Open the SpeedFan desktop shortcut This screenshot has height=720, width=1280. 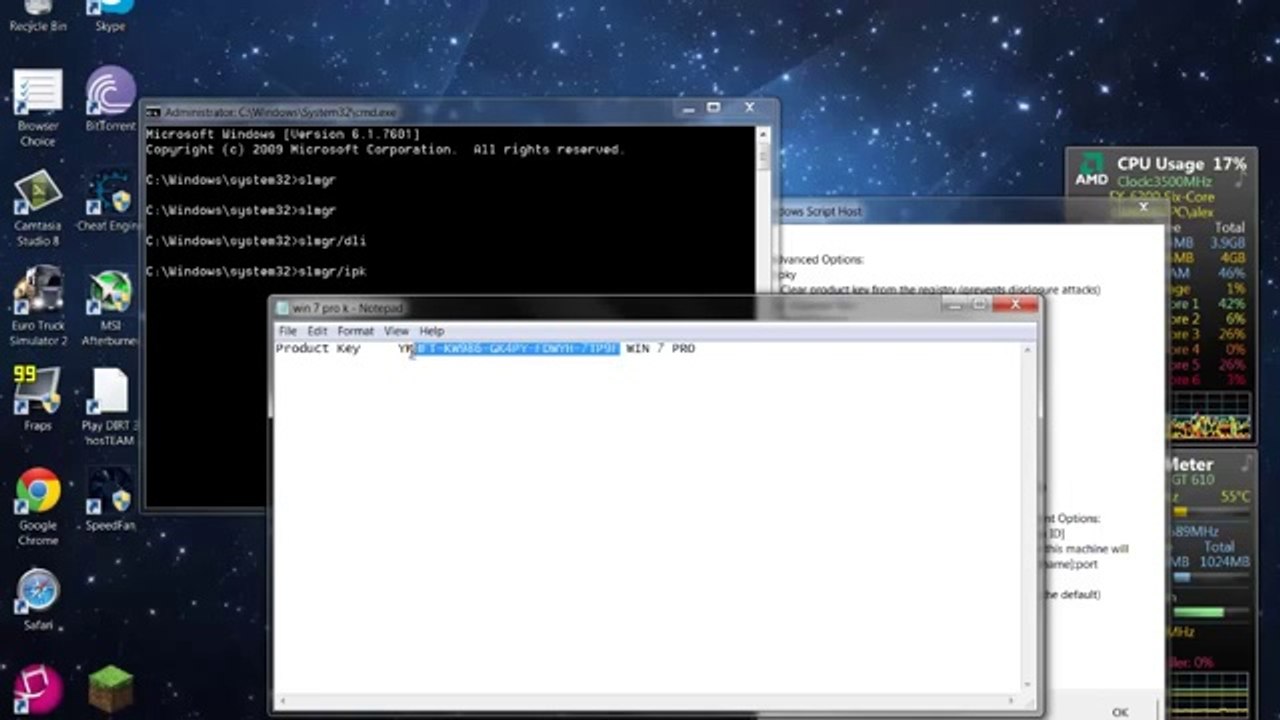[110, 499]
